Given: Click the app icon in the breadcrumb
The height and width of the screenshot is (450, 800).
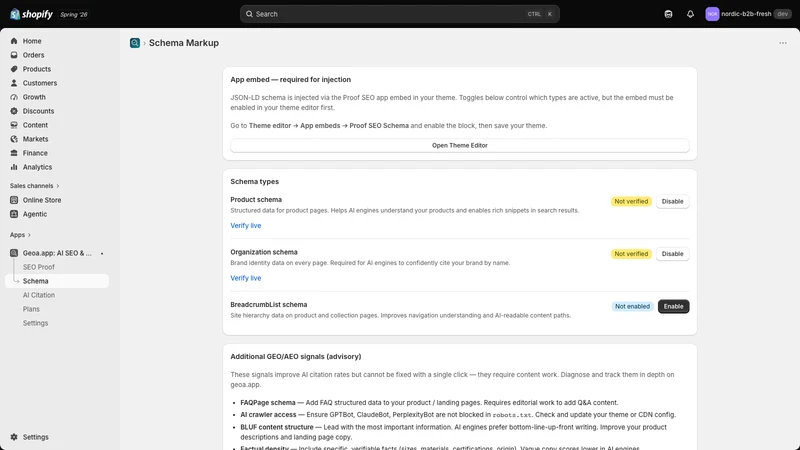Looking at the screenshot, I should click(135, 43).
